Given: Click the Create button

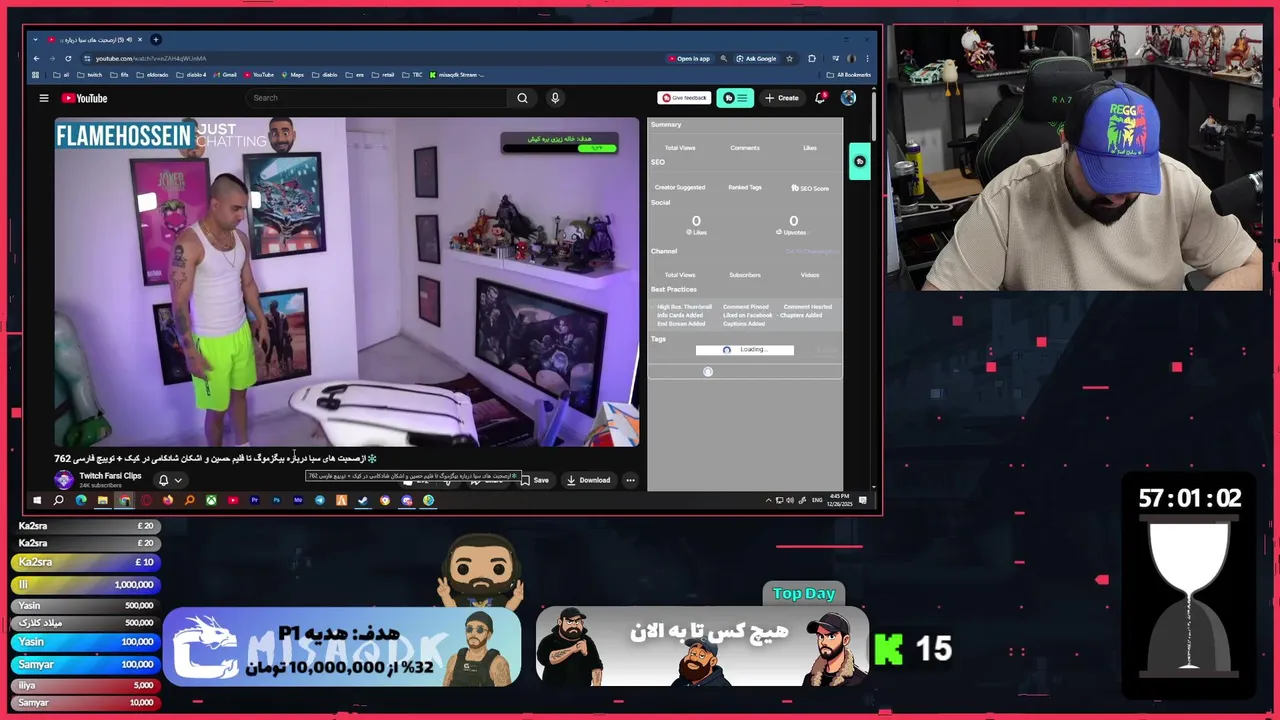Looking at the screenshot, I should [x=782, y=98].
